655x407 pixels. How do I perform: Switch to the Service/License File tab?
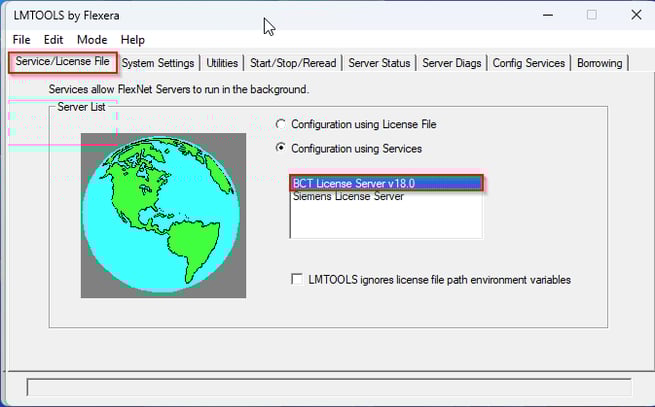tap(63, 62)
